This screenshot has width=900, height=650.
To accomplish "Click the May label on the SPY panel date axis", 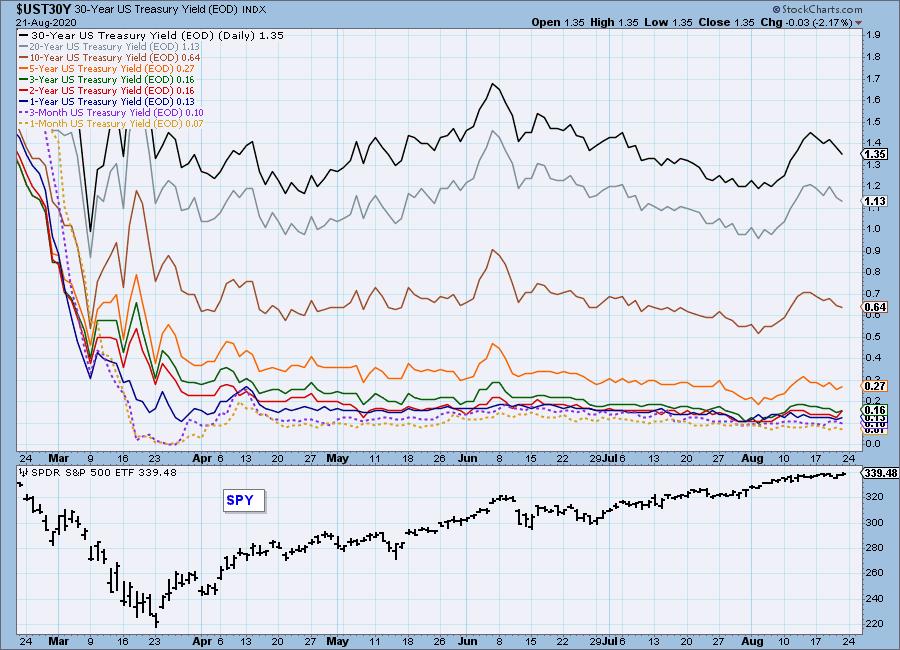I will [x=337, y=641].
